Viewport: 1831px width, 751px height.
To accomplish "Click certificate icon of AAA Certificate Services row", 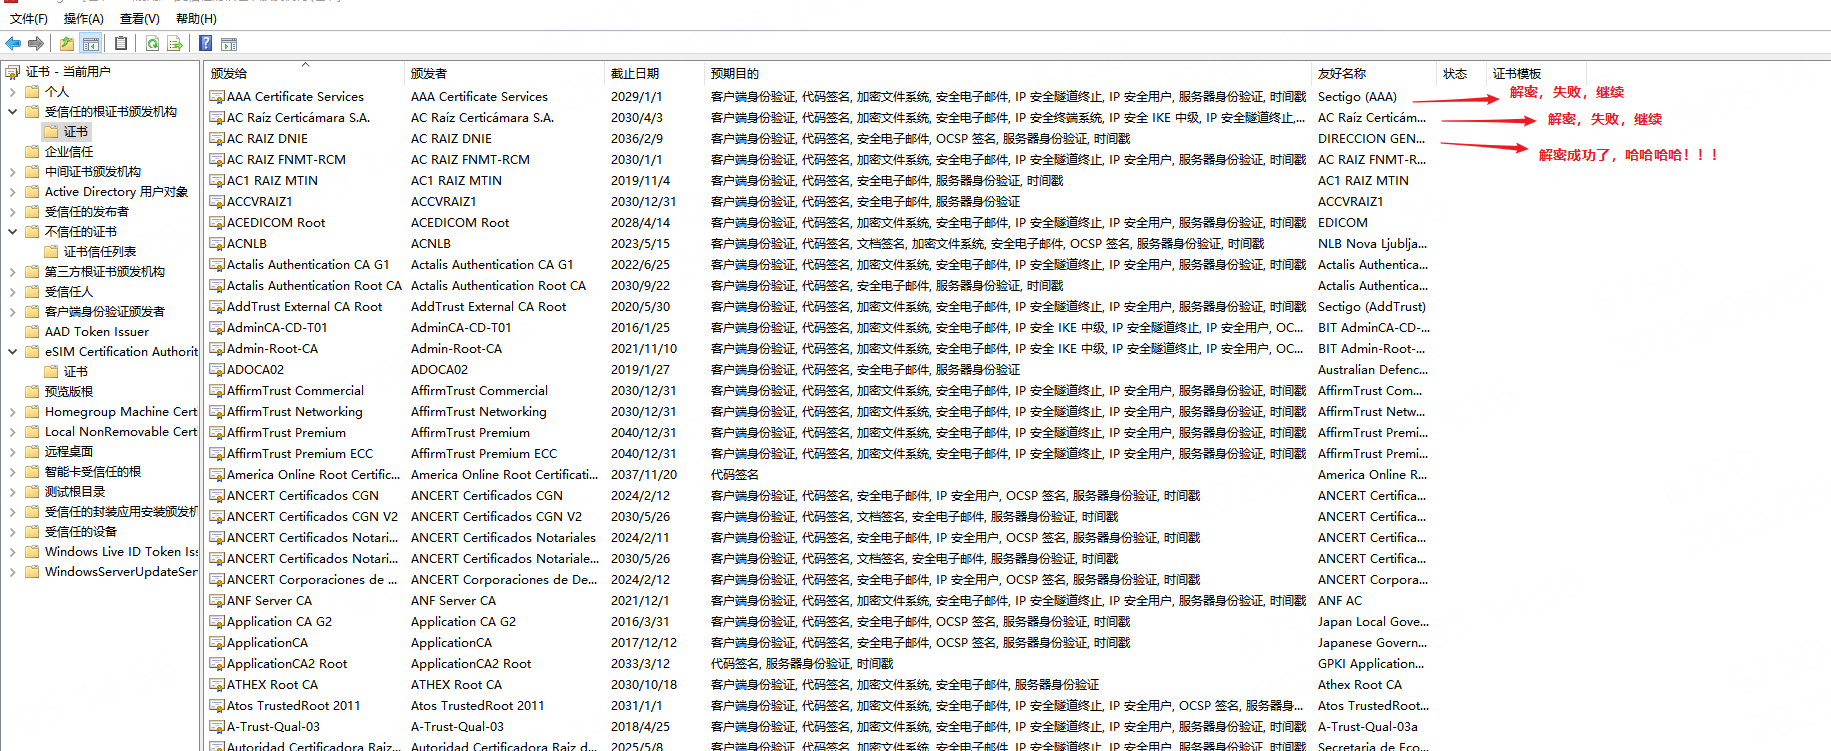I will point(217,97).
